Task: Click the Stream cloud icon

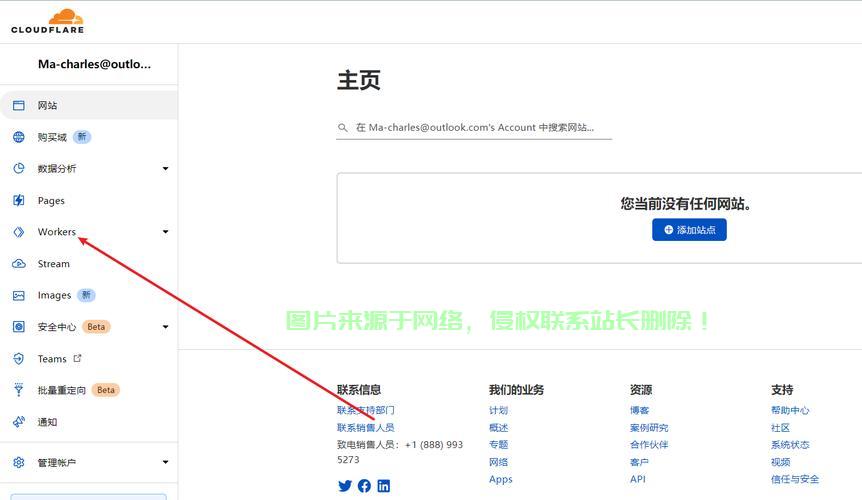Action: coord(19,264)
